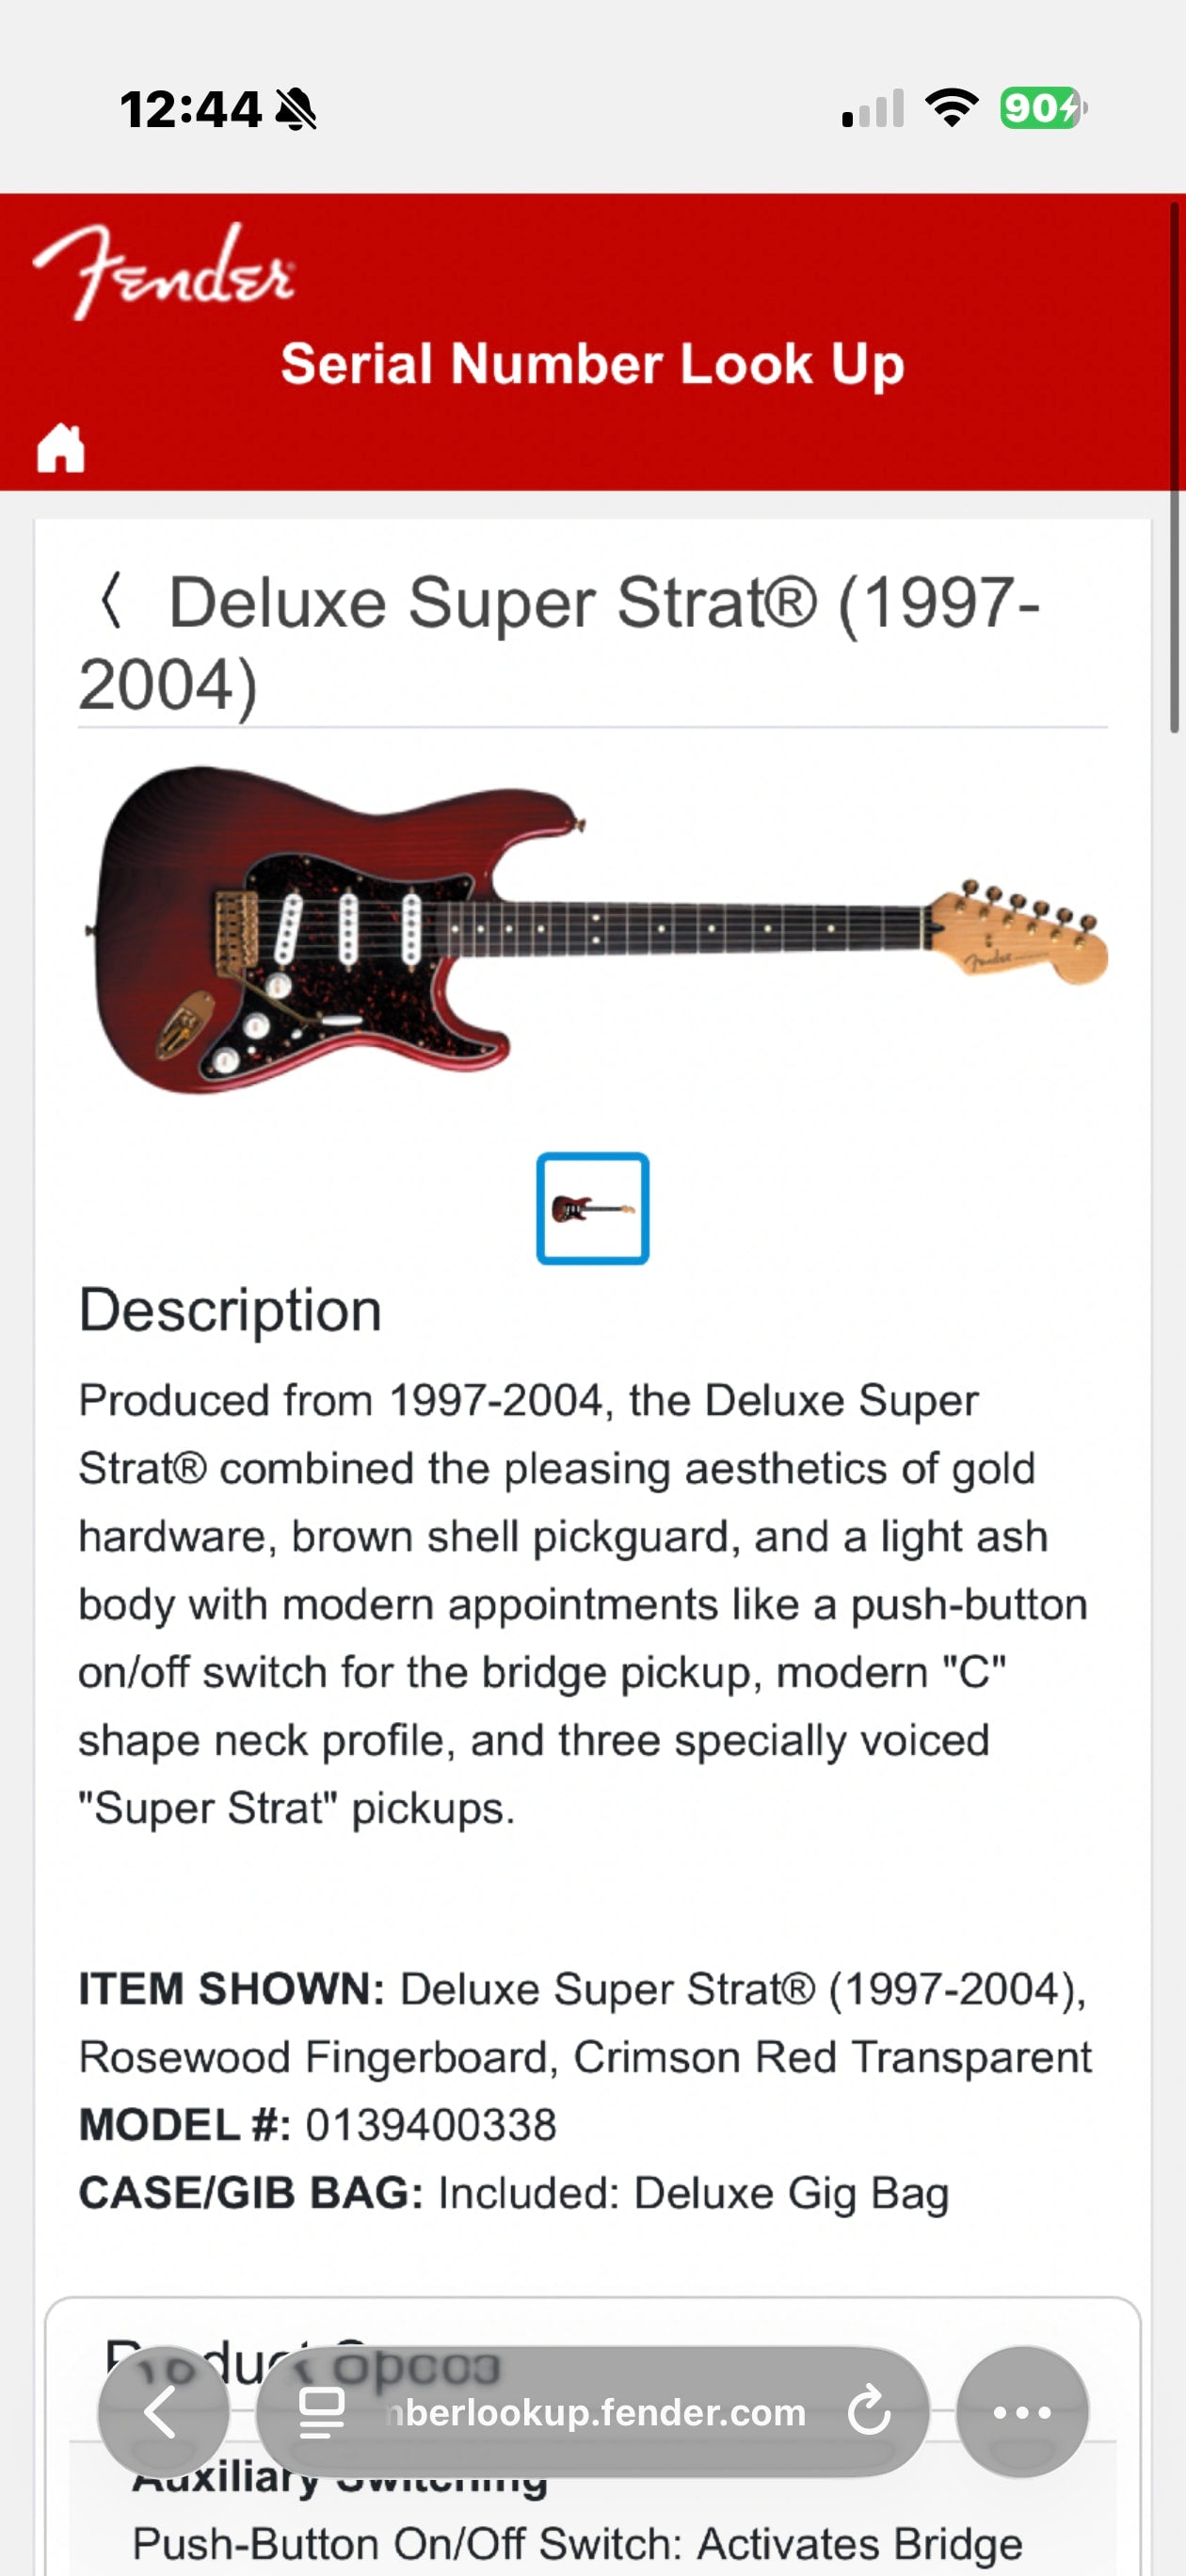This screenshot has height=2576, width=1186.
Task: Tap the Fender logo in the header
Action: [163, 270]
